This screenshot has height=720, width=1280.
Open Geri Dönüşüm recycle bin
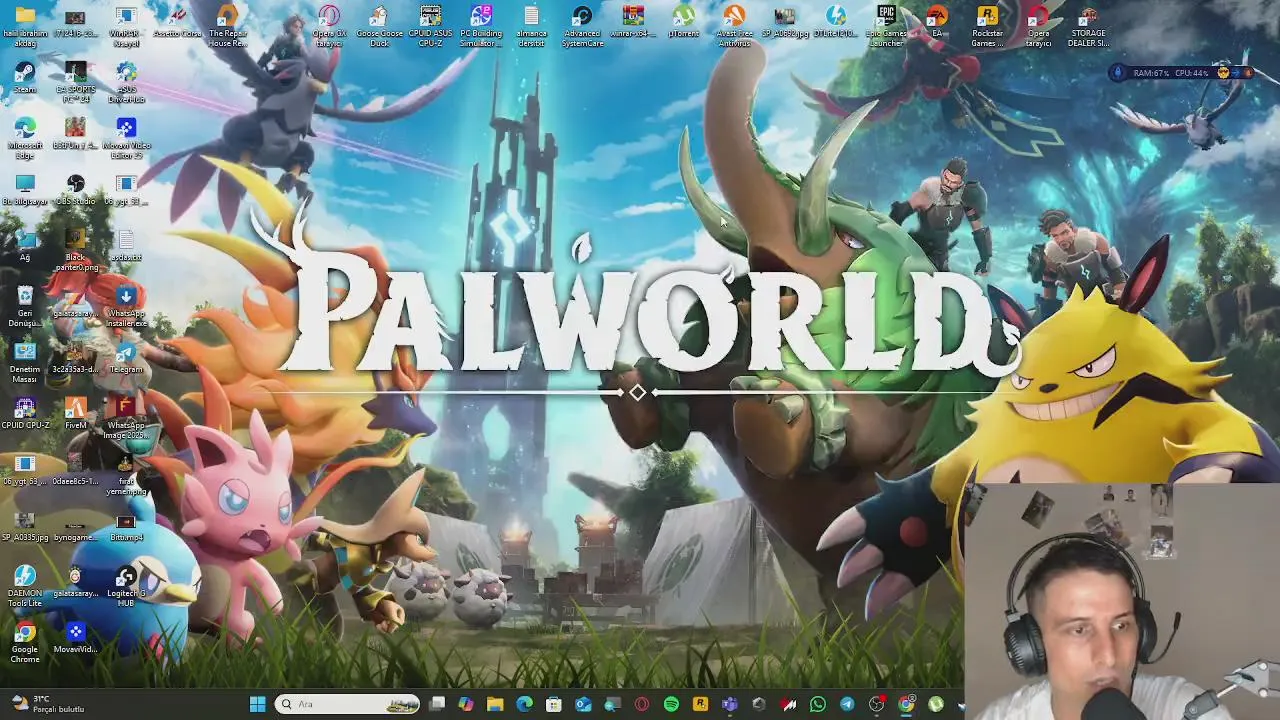[x=25, y=306]
